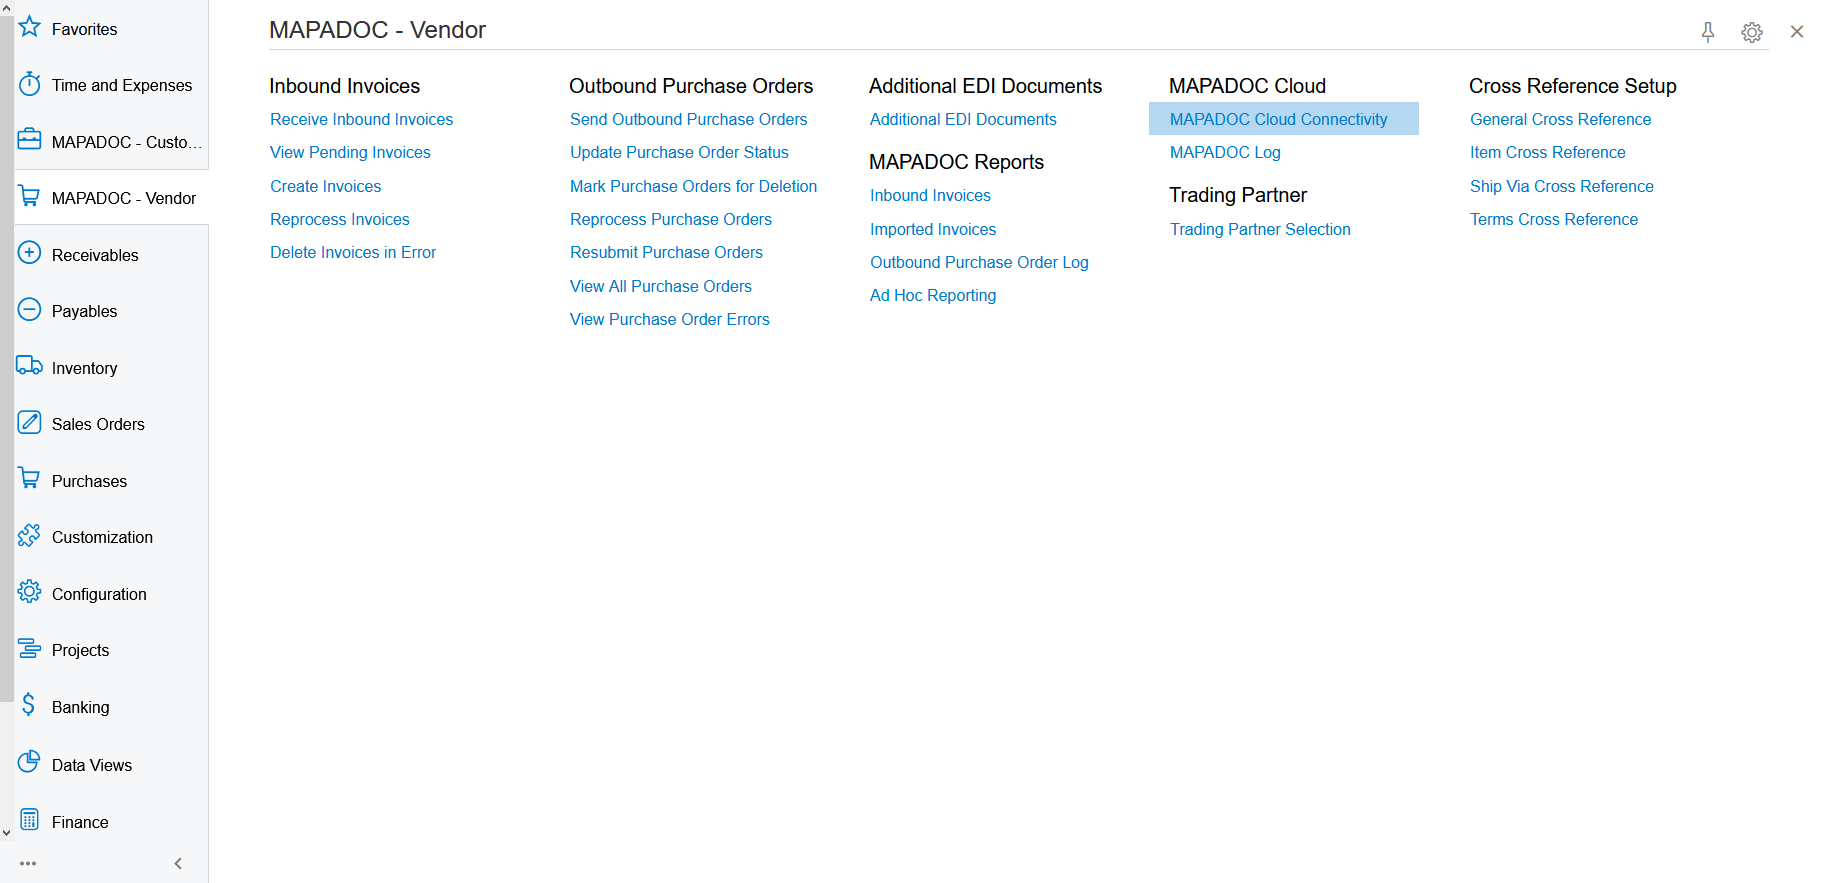Click the Configuration gear icon

[x=30, y=592]
